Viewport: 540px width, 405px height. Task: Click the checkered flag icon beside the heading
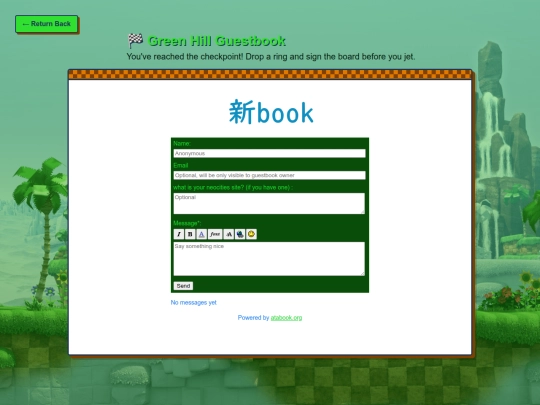pyautogui.click(x=136, y=41)
